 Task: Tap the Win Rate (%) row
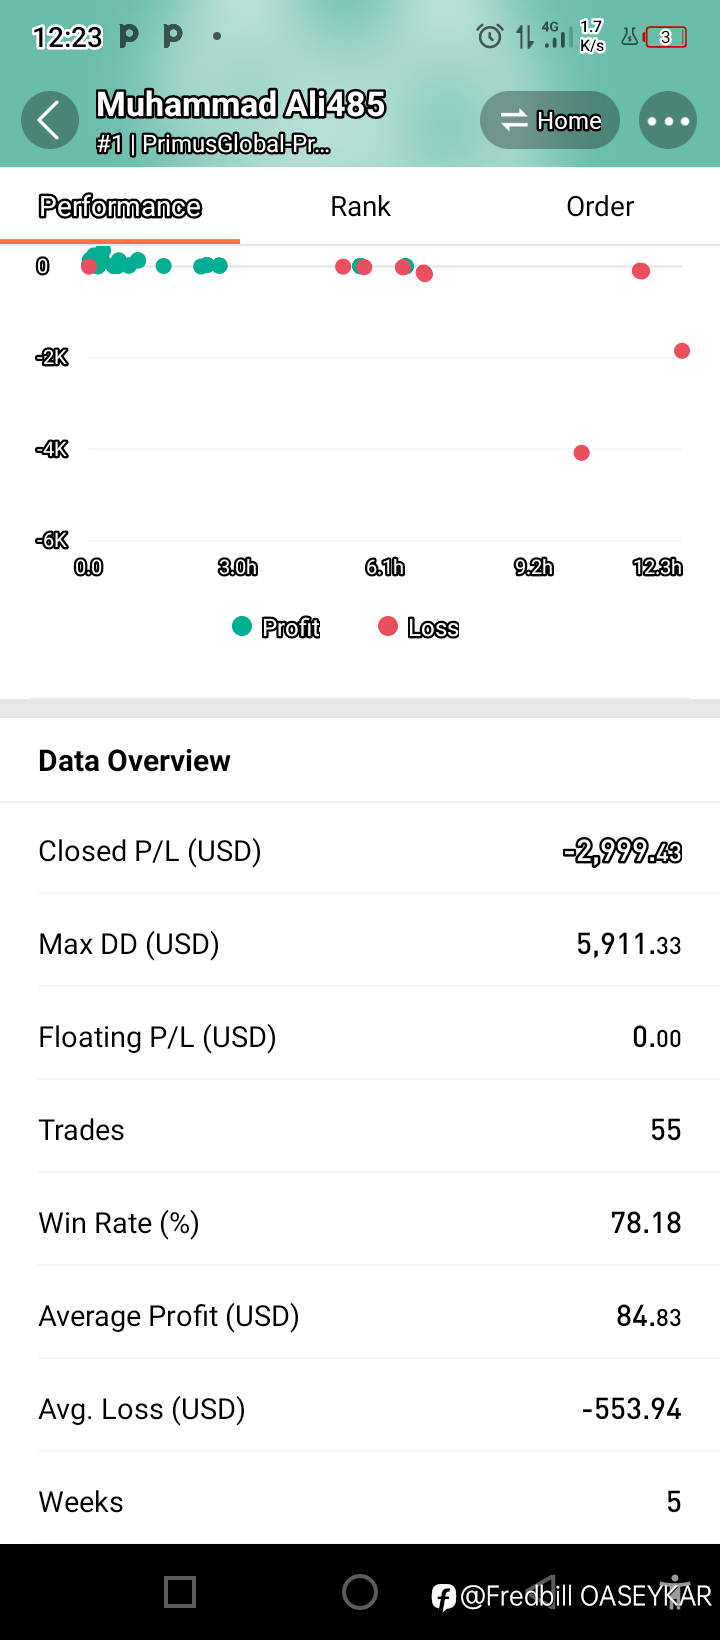[x=360, y=1223]
